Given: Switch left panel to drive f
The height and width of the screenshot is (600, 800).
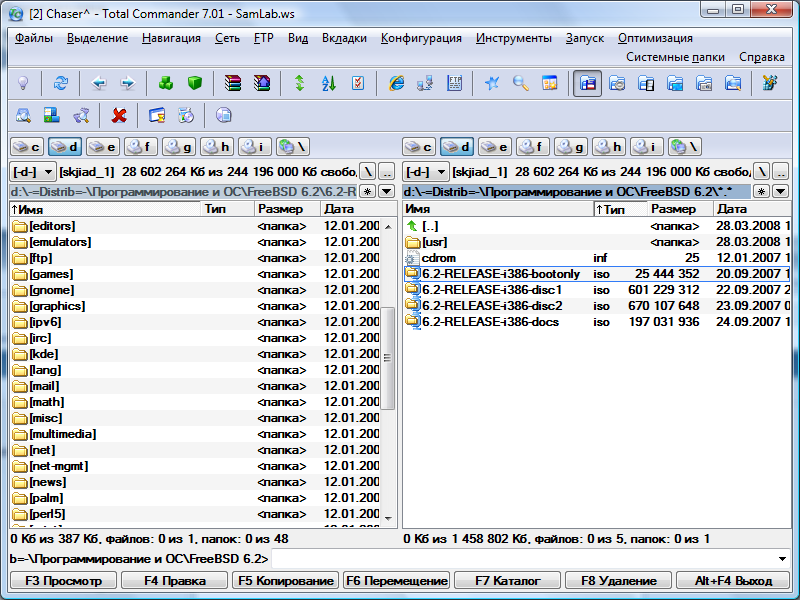Looking at the screenshot, I should [x=141, y=147].
